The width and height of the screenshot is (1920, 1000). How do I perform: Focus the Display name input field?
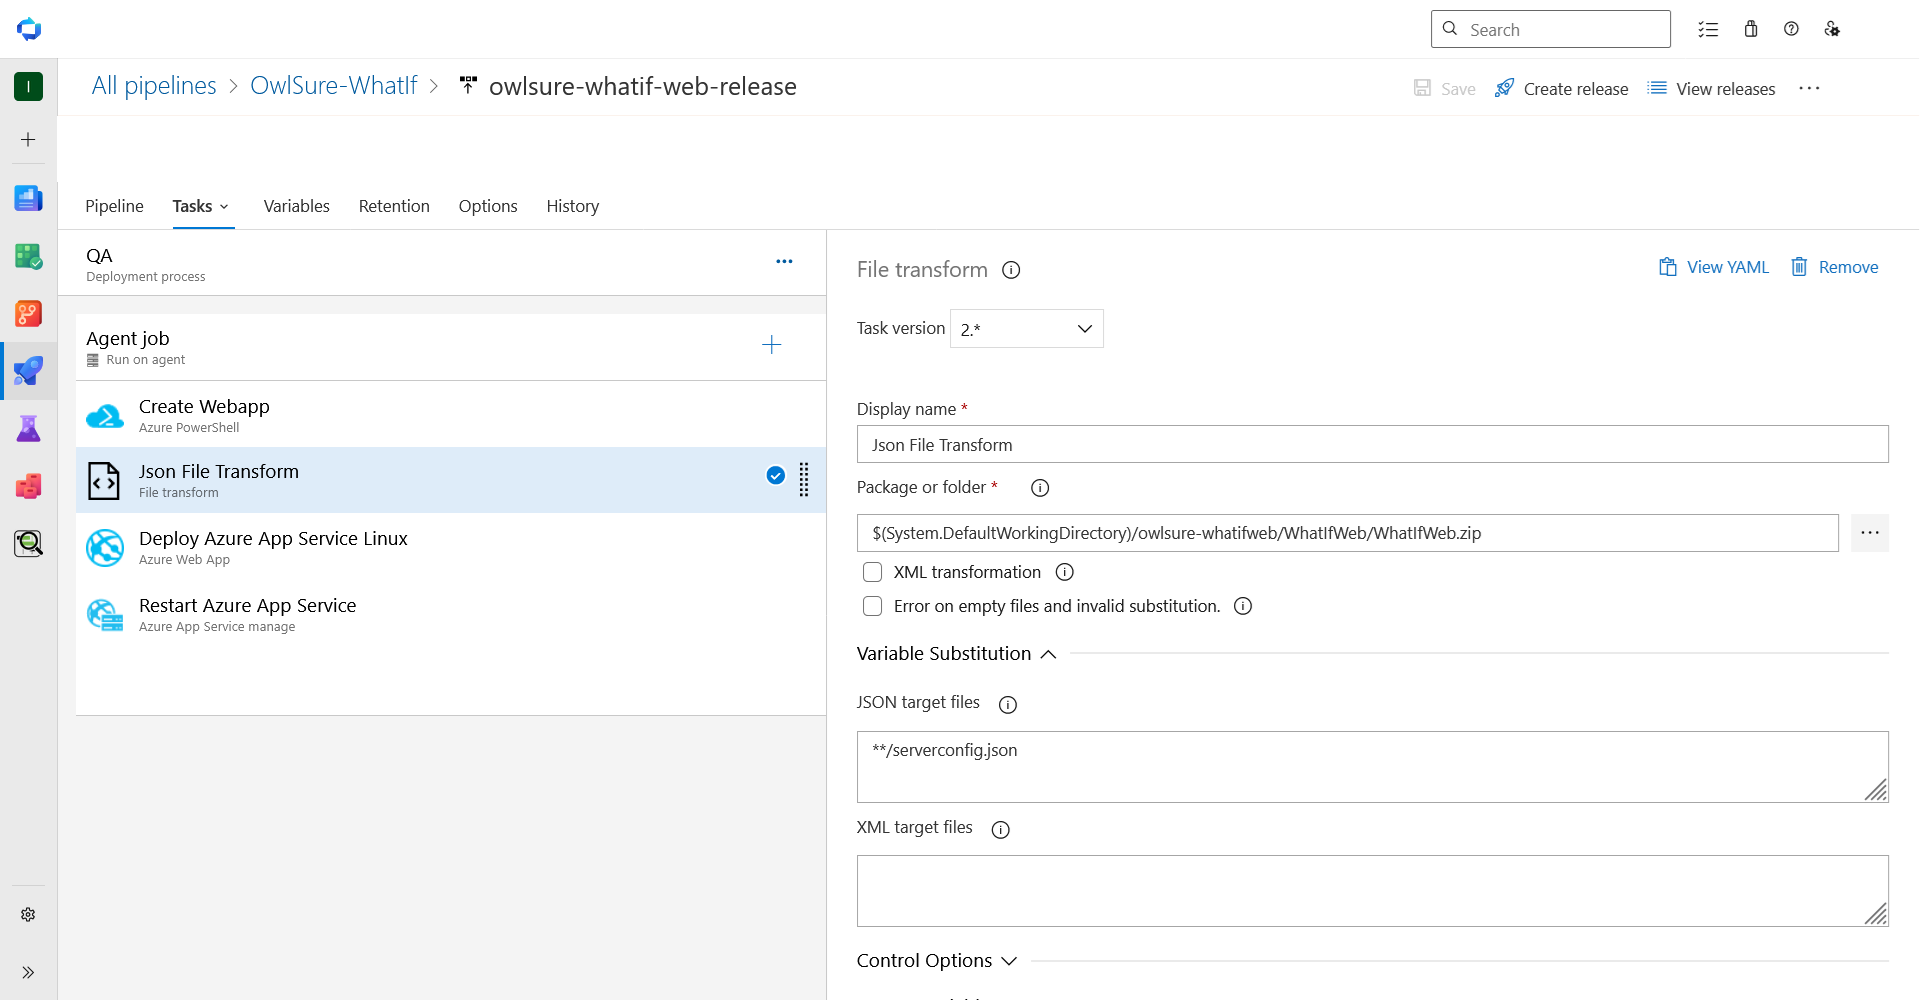(1372, 444)
